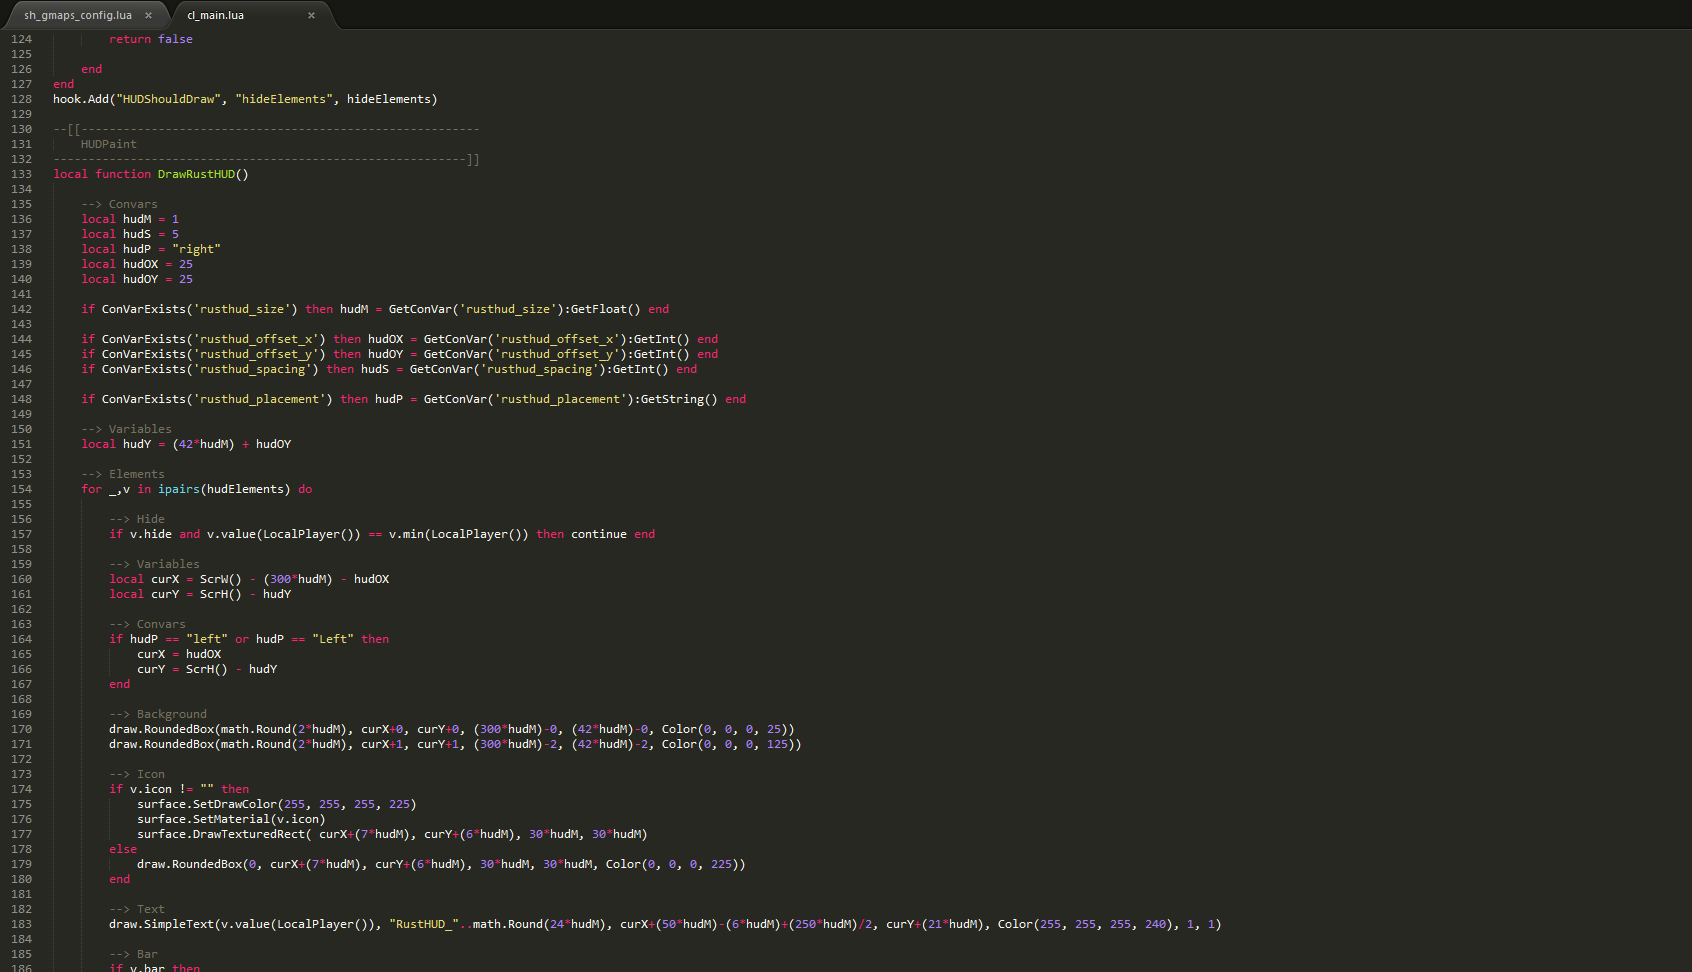Viewport: 1692px width, 972px height.
Task: Click GetString() on line 148
Action: 679,399
